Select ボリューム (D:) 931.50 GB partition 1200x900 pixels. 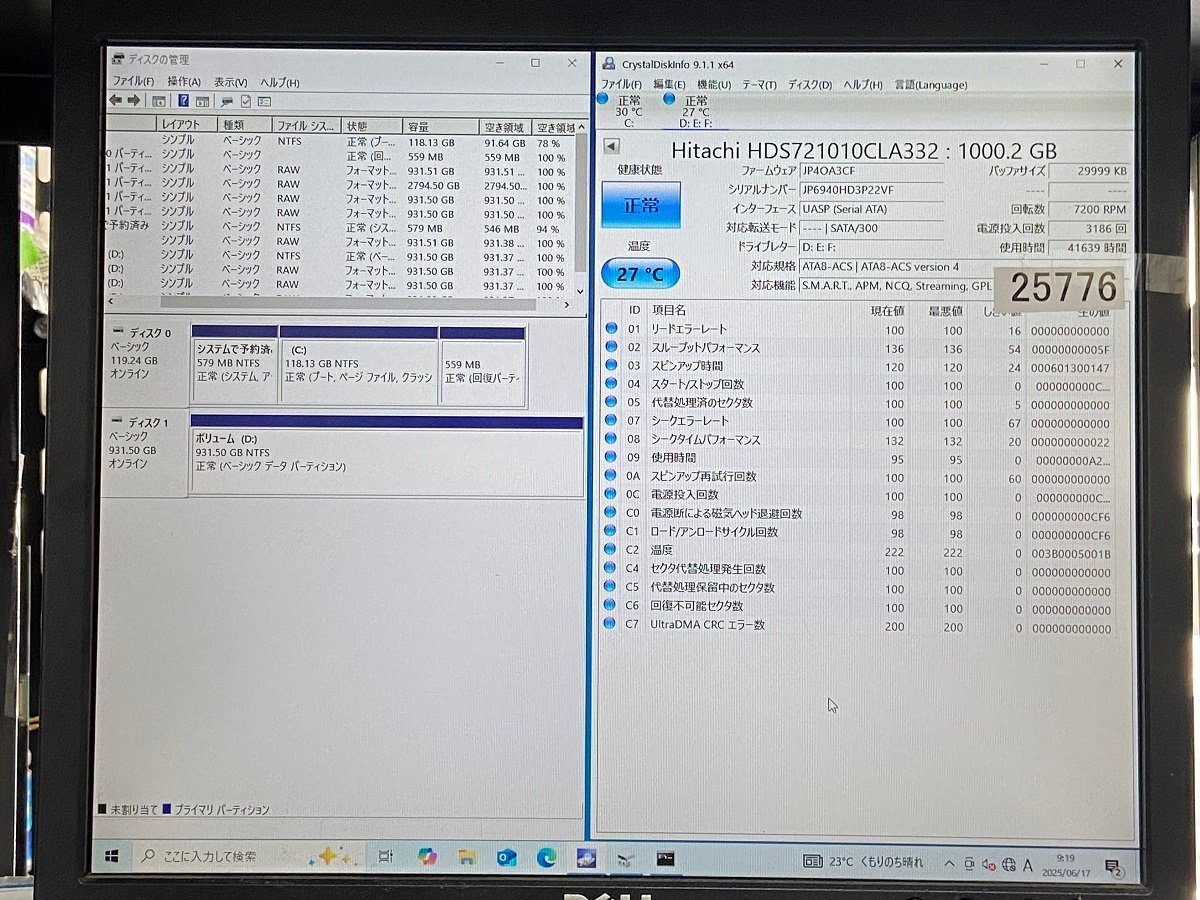(387, 456)
